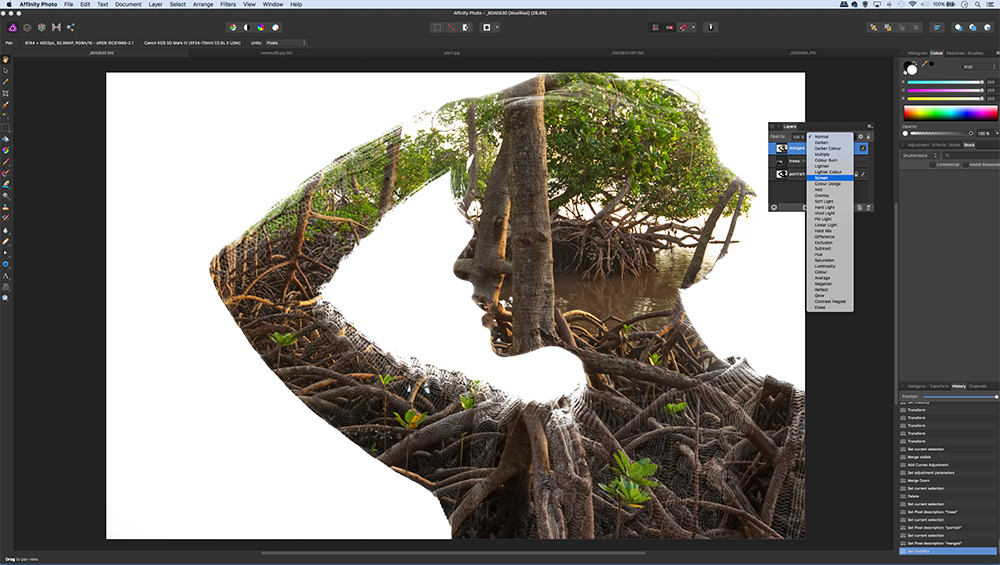Apply Auto Colours from toolbar
This screenshot has width=1000, height=565.
[x=261, y=27]
